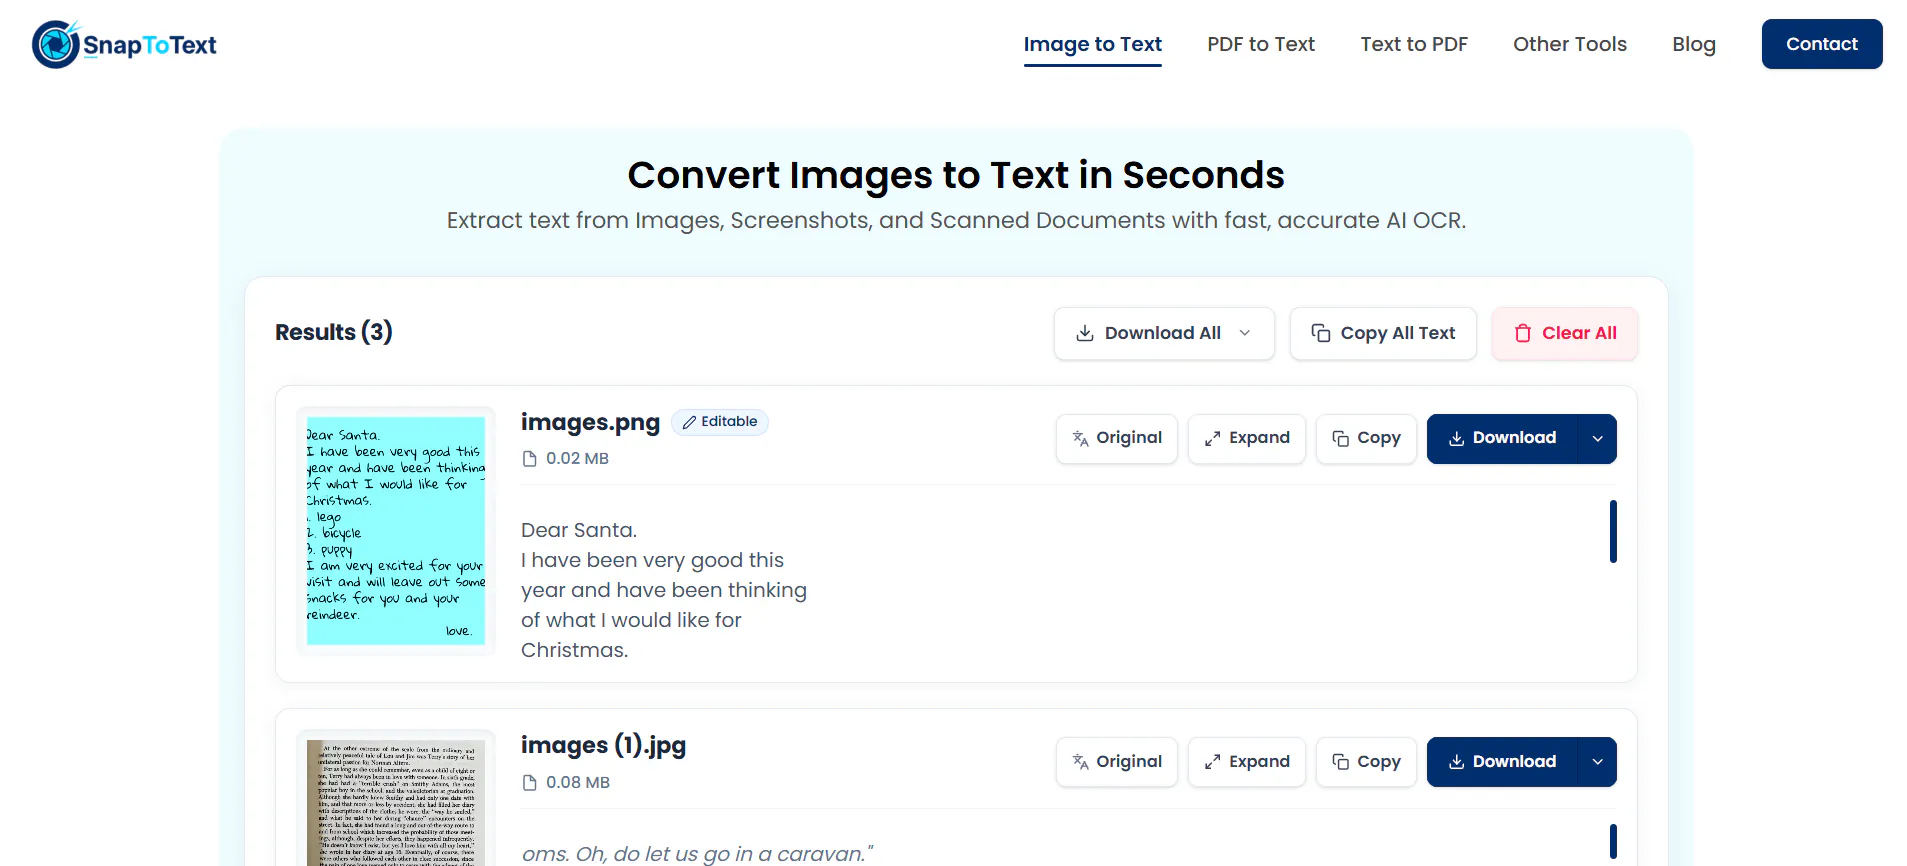Click the 'oms. Oh, do let us go' line
This screenshot has width=1907, height=866.
point(697,854)
